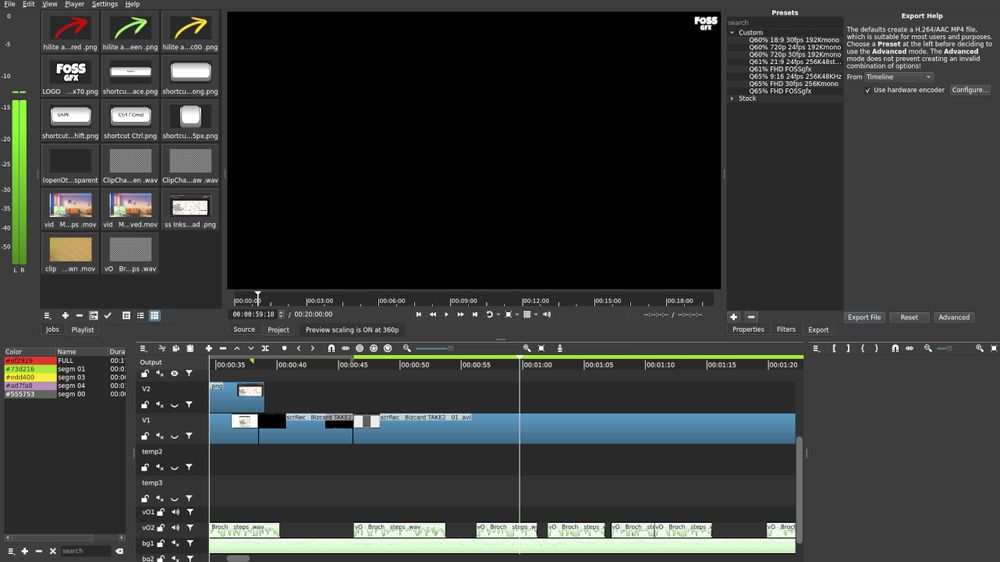Select the red #ef2929 FULL marker
This screenshot has width=1000, height=562.
[x=64, y=360]
